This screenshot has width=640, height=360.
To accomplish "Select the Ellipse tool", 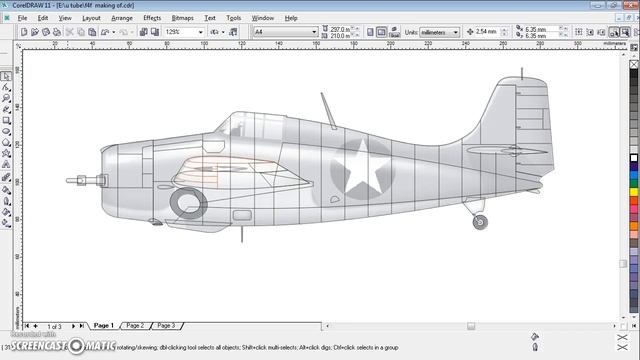I will (x=6, y=131).
